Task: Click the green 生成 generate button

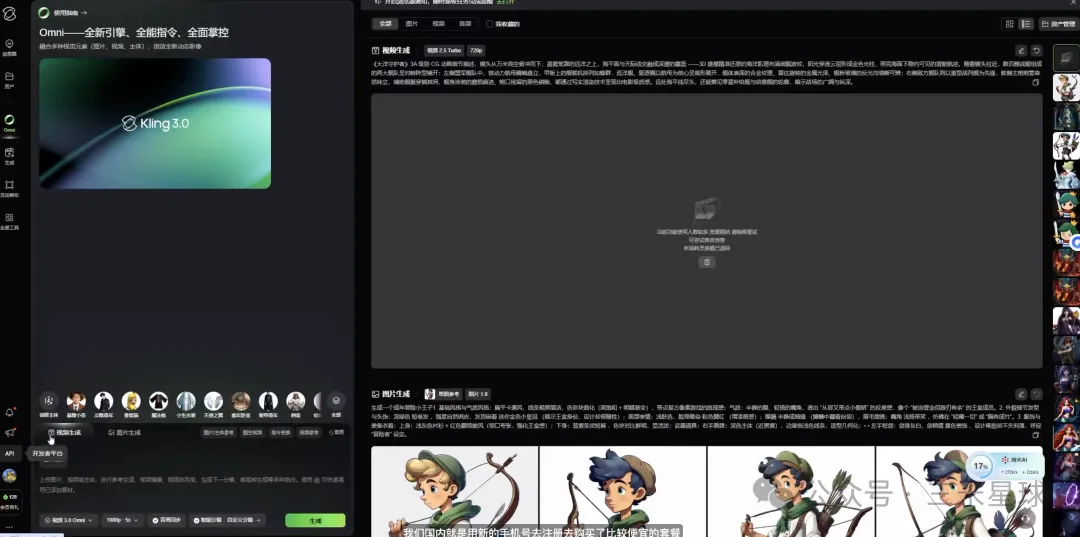Action: click(x=315, y=520)
